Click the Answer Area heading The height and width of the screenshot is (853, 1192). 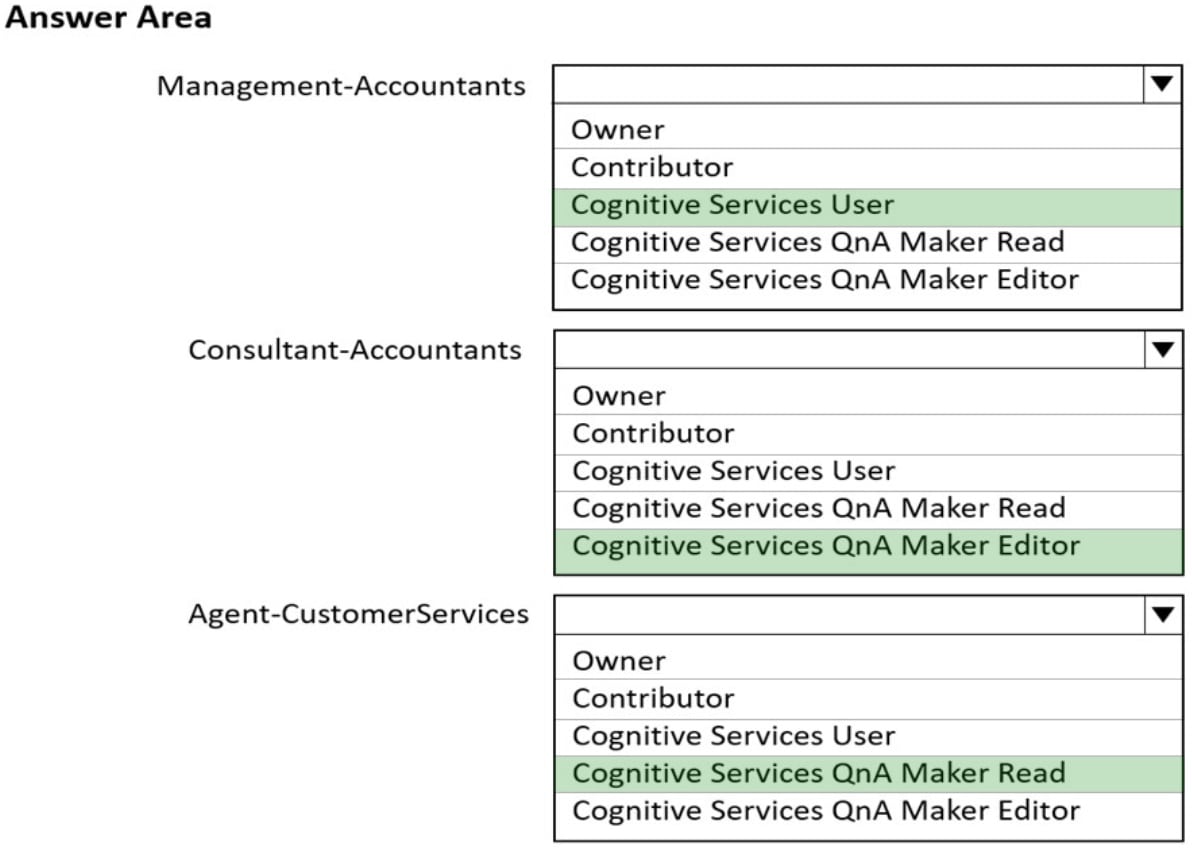(x=105, y=18)
